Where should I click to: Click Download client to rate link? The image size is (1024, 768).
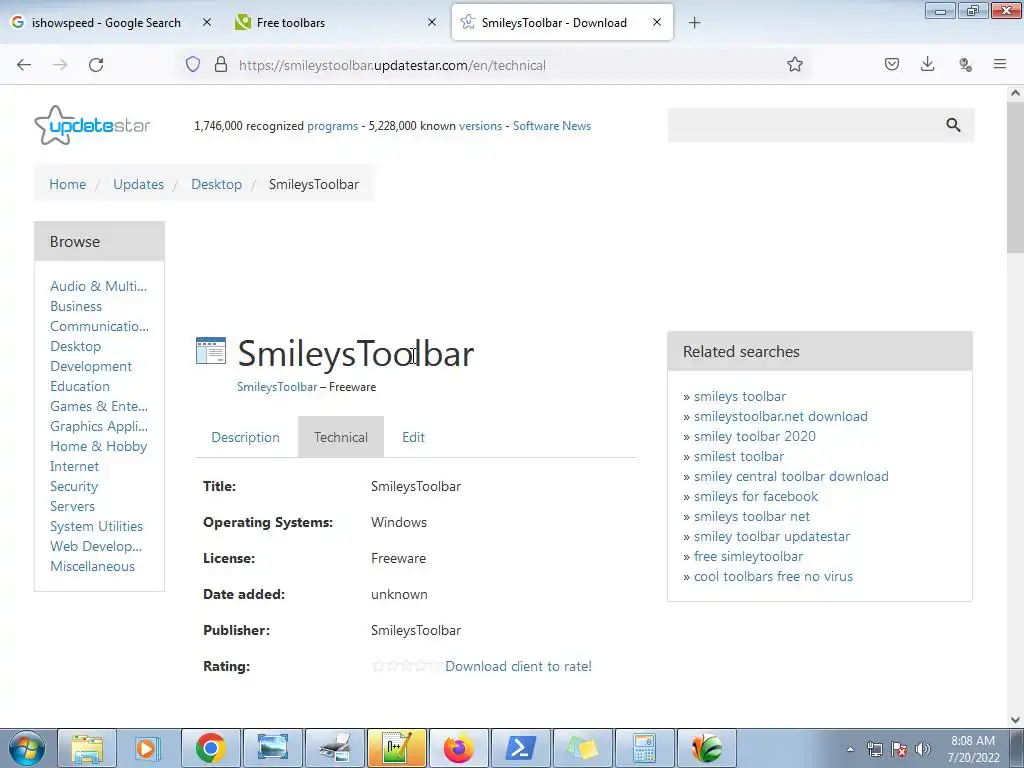point(519,666)
